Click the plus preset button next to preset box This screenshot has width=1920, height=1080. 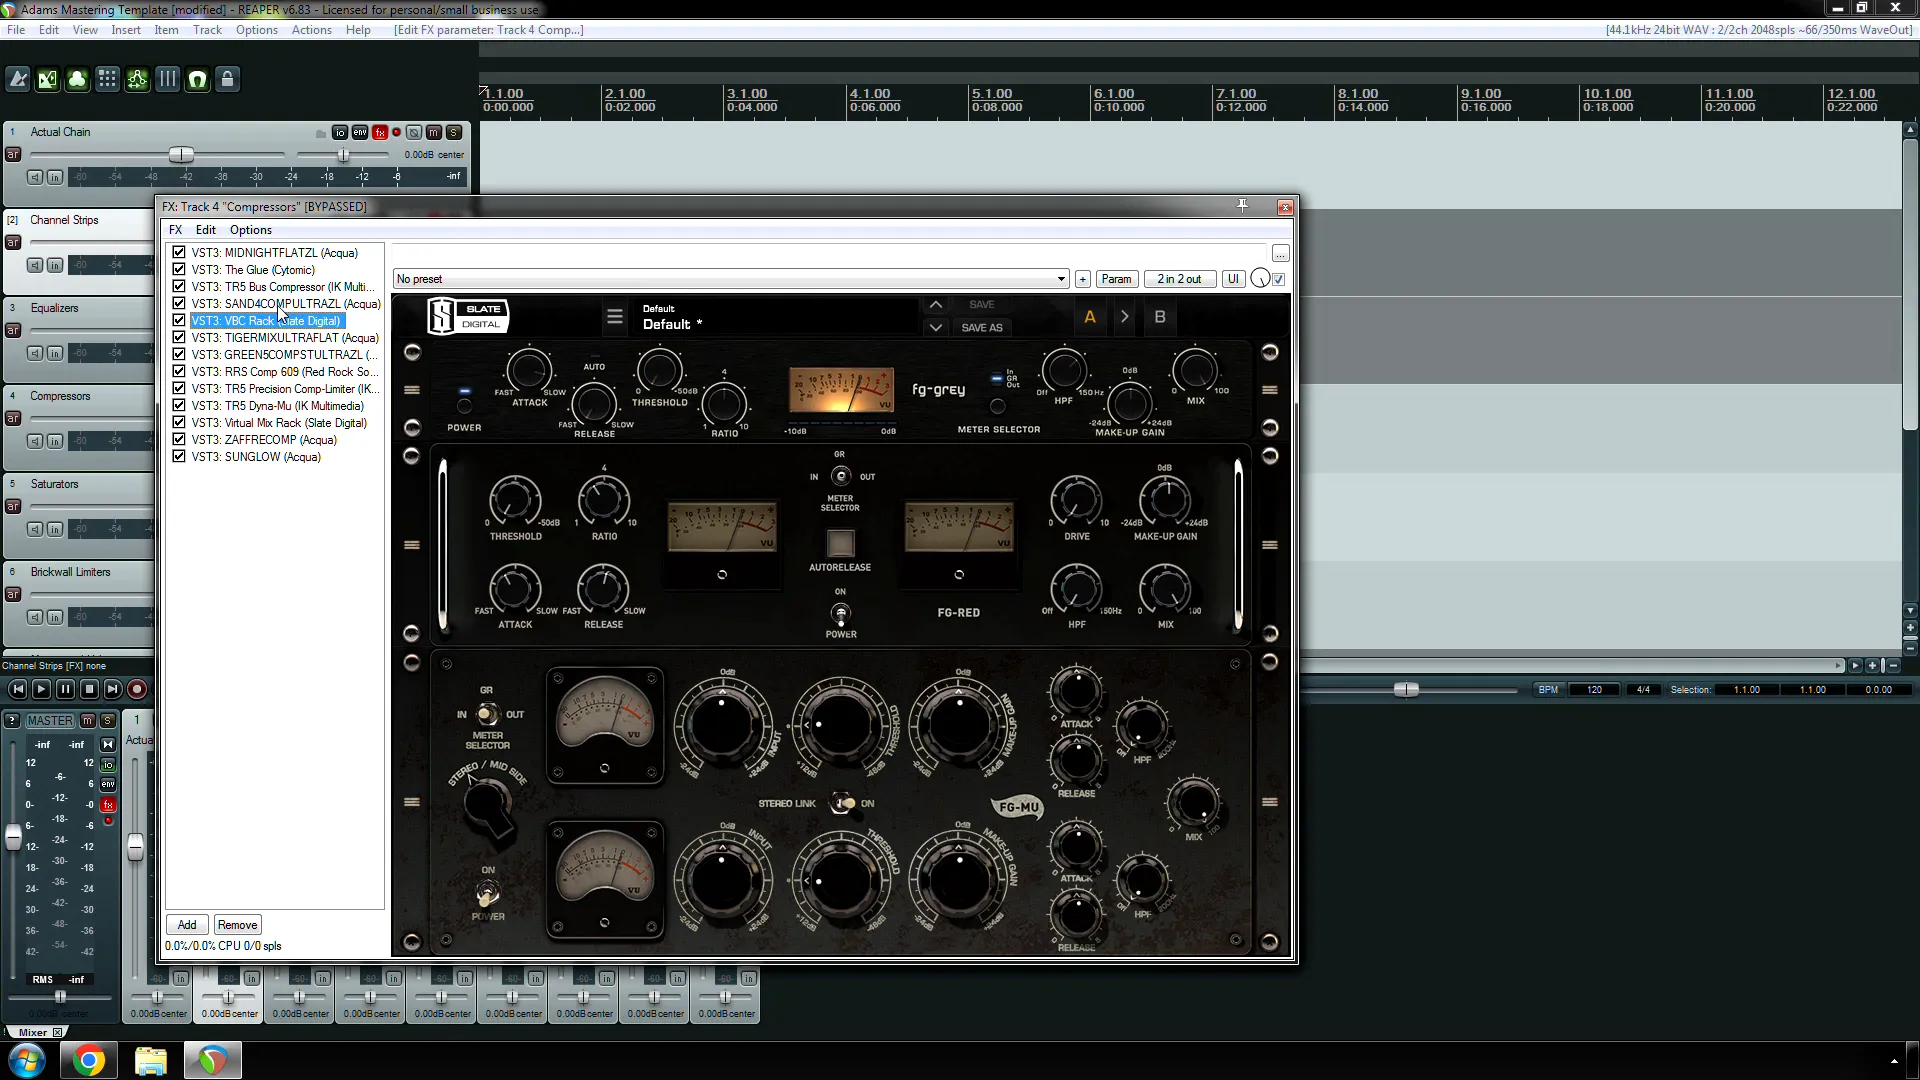1082,279
